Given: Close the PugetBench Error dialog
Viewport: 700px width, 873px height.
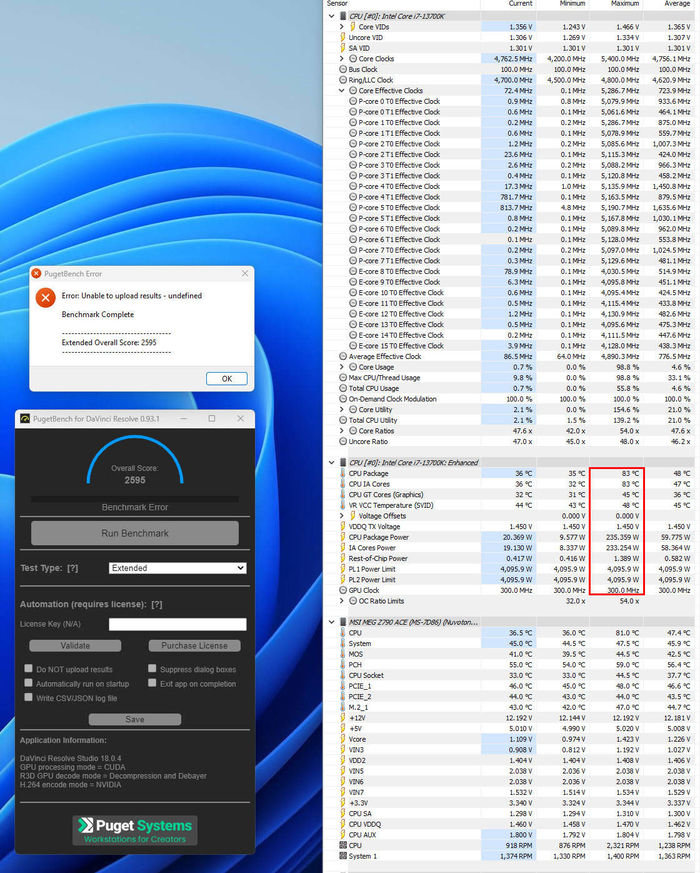Looking at the screenshot, I should [x=245, y=273].
